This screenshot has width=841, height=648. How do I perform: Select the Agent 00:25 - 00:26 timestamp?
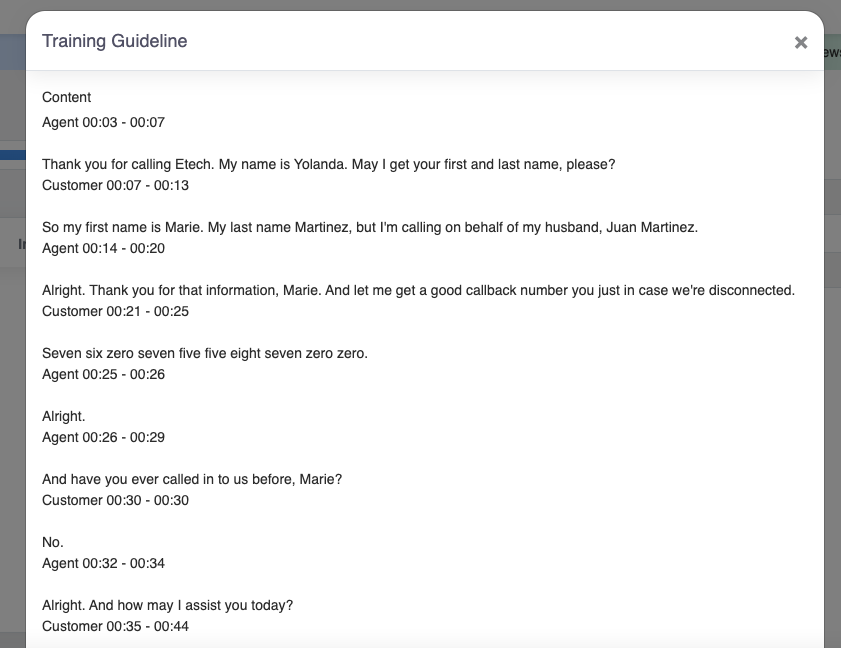pos(103,374)
